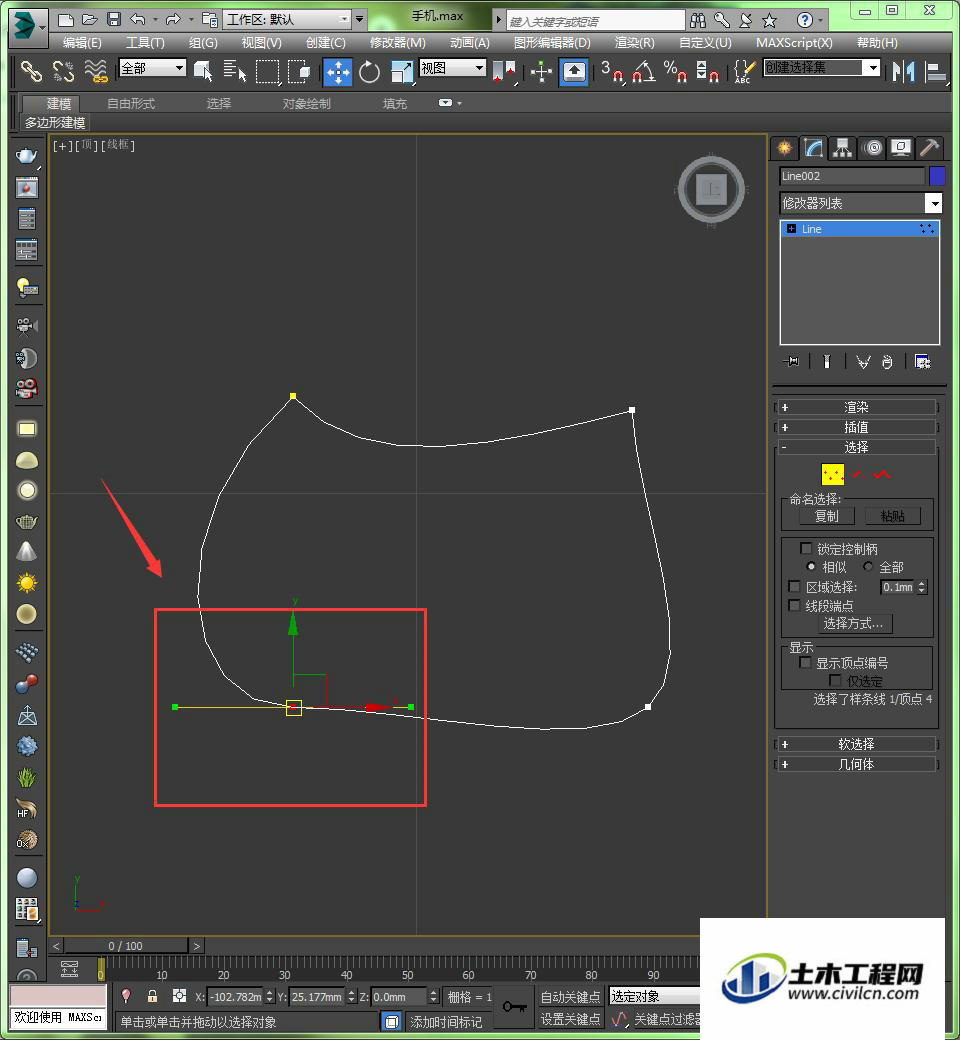Expand the 软选择 rollout

click(x=855, y=744)
